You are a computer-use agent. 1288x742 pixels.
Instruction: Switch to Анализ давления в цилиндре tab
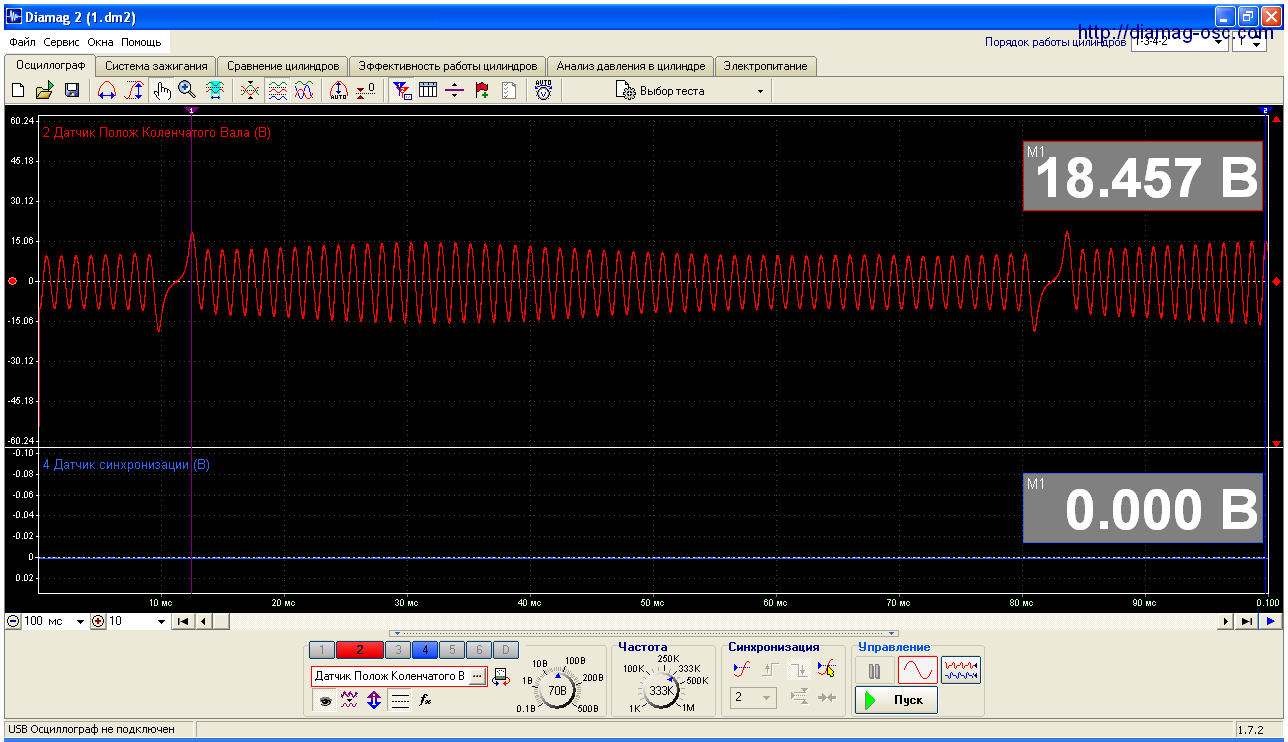click(631, 66)
